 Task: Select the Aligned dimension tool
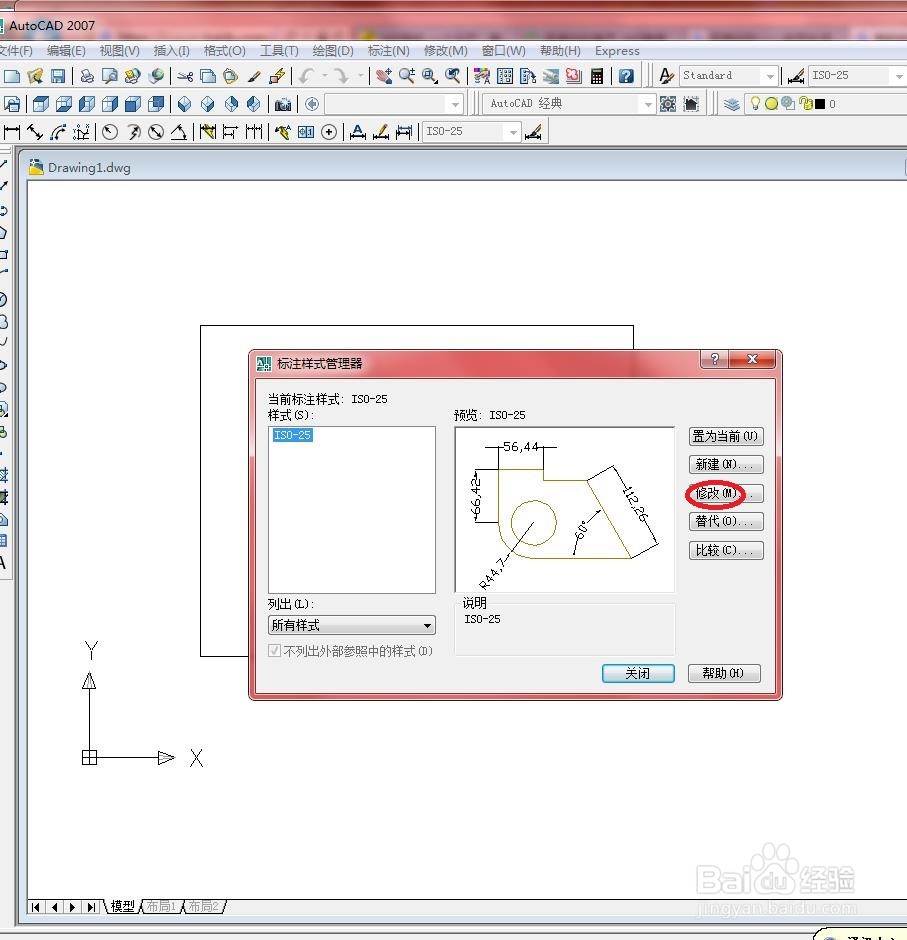tap(35, 132)
